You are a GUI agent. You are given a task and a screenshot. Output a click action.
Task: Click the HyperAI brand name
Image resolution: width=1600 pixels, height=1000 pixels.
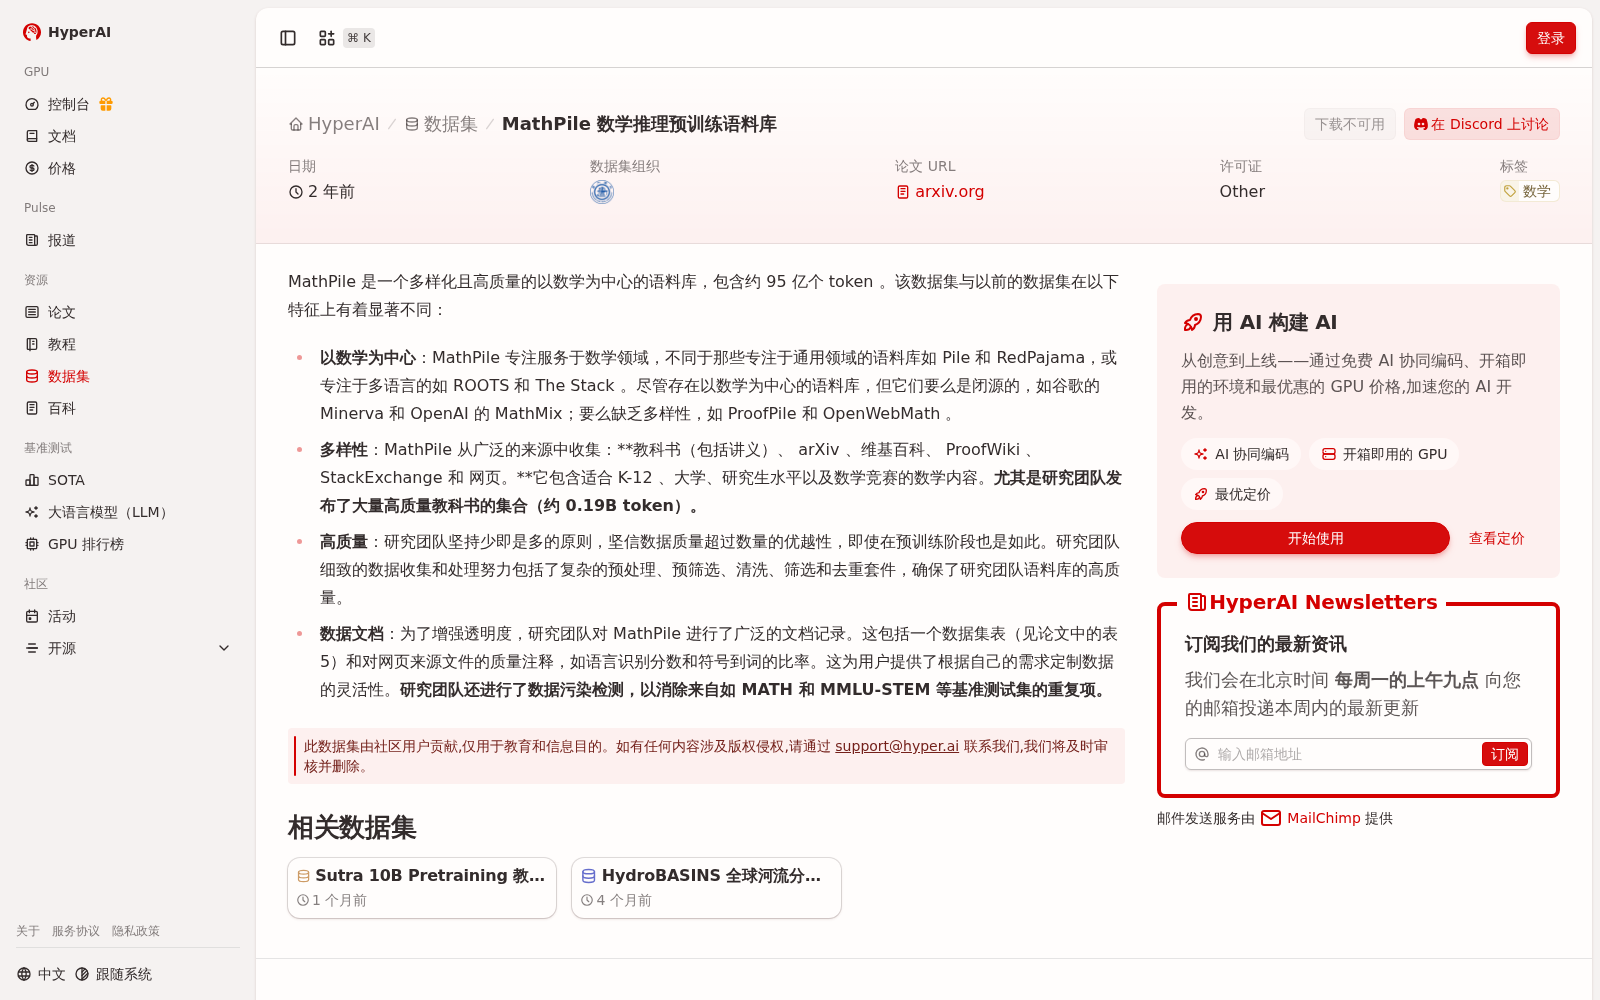[x=79, y=32]
